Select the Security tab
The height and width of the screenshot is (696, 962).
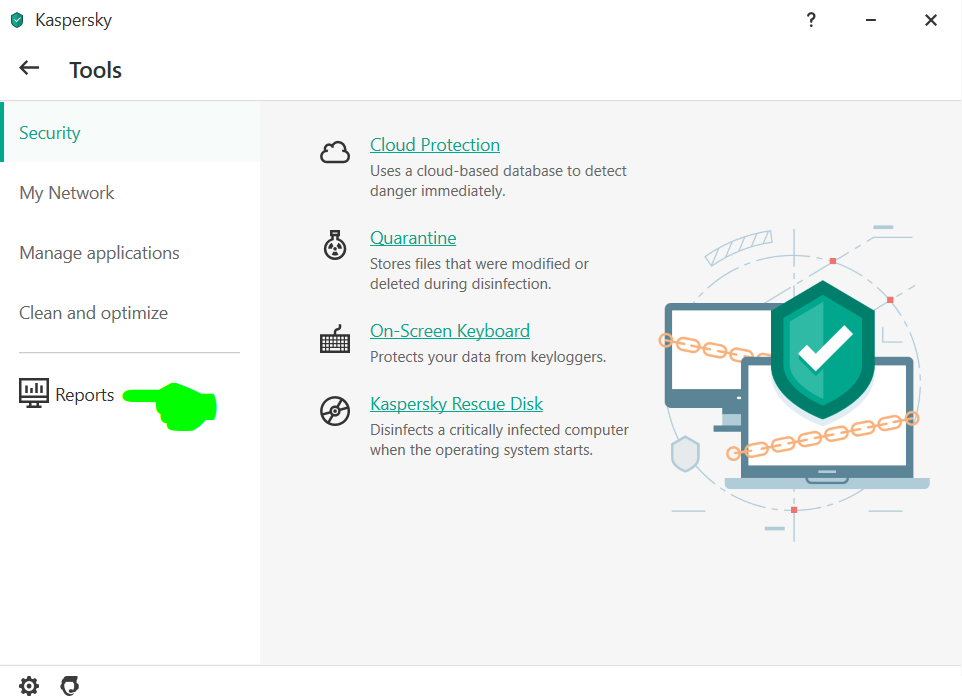pyautogui.click(x=130, y=133)
